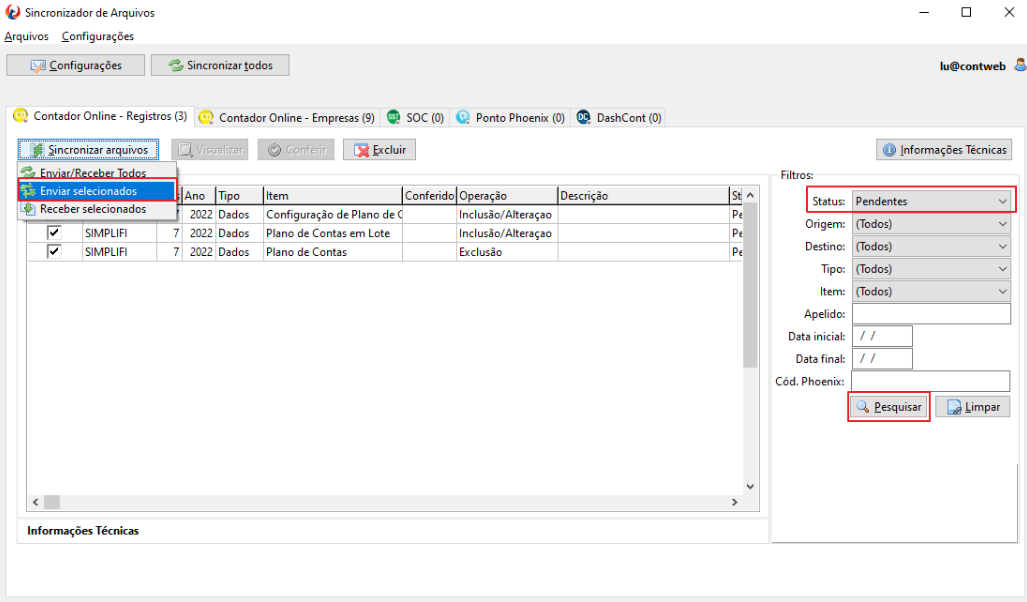Click the Enviar selecionados menu icon

pos(28,191)
